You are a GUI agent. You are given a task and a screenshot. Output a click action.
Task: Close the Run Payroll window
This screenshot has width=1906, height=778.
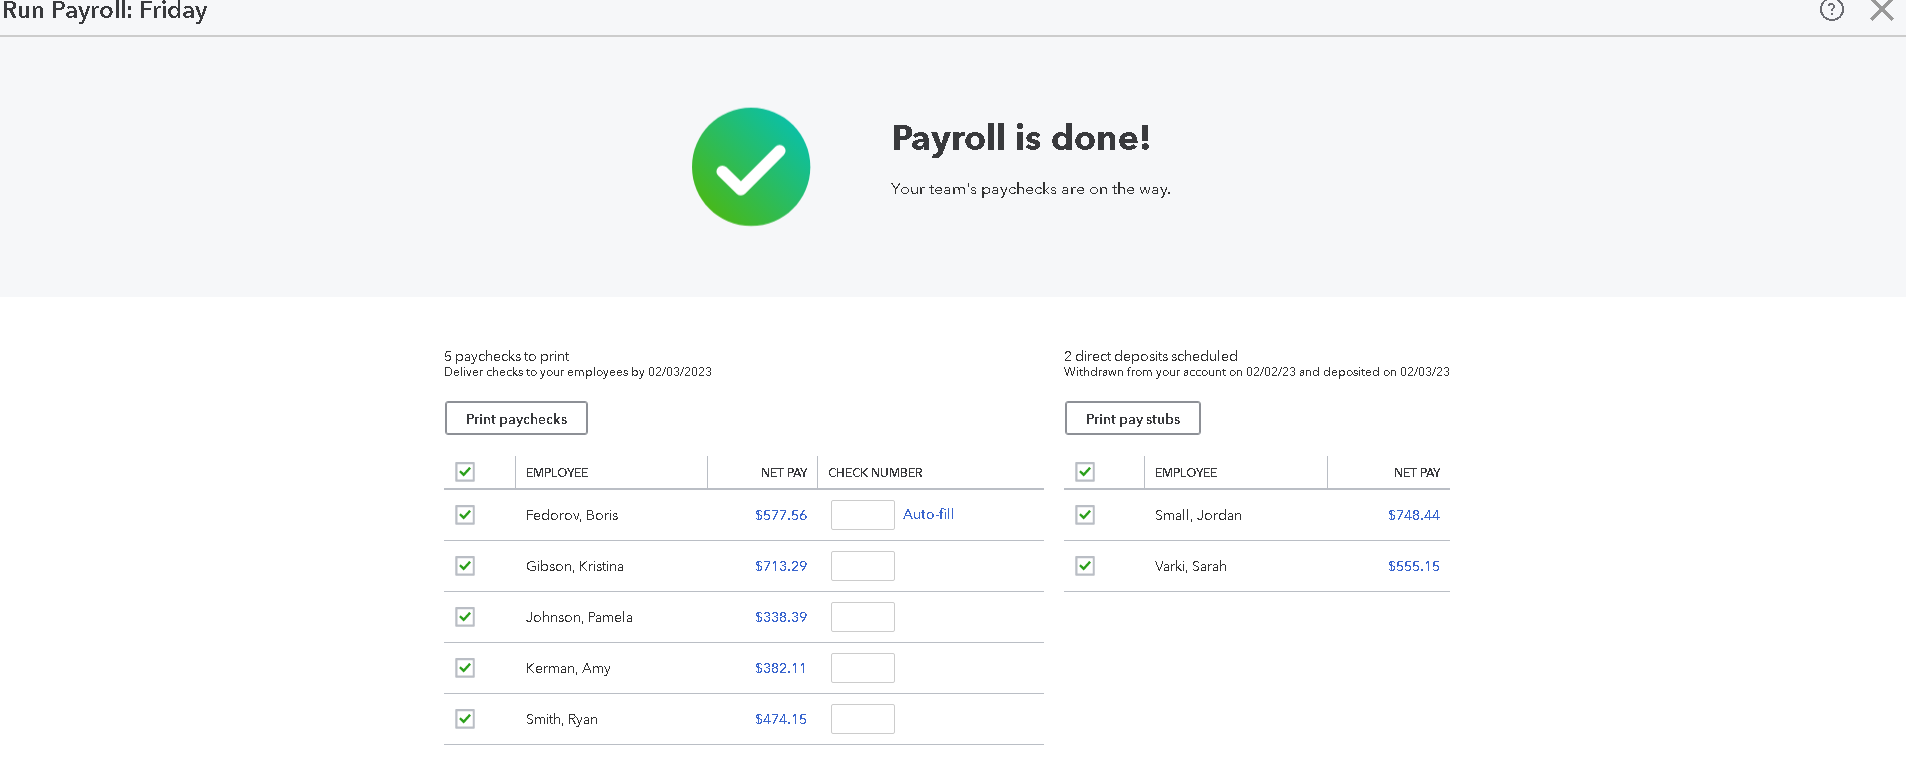pos(1881,10)
